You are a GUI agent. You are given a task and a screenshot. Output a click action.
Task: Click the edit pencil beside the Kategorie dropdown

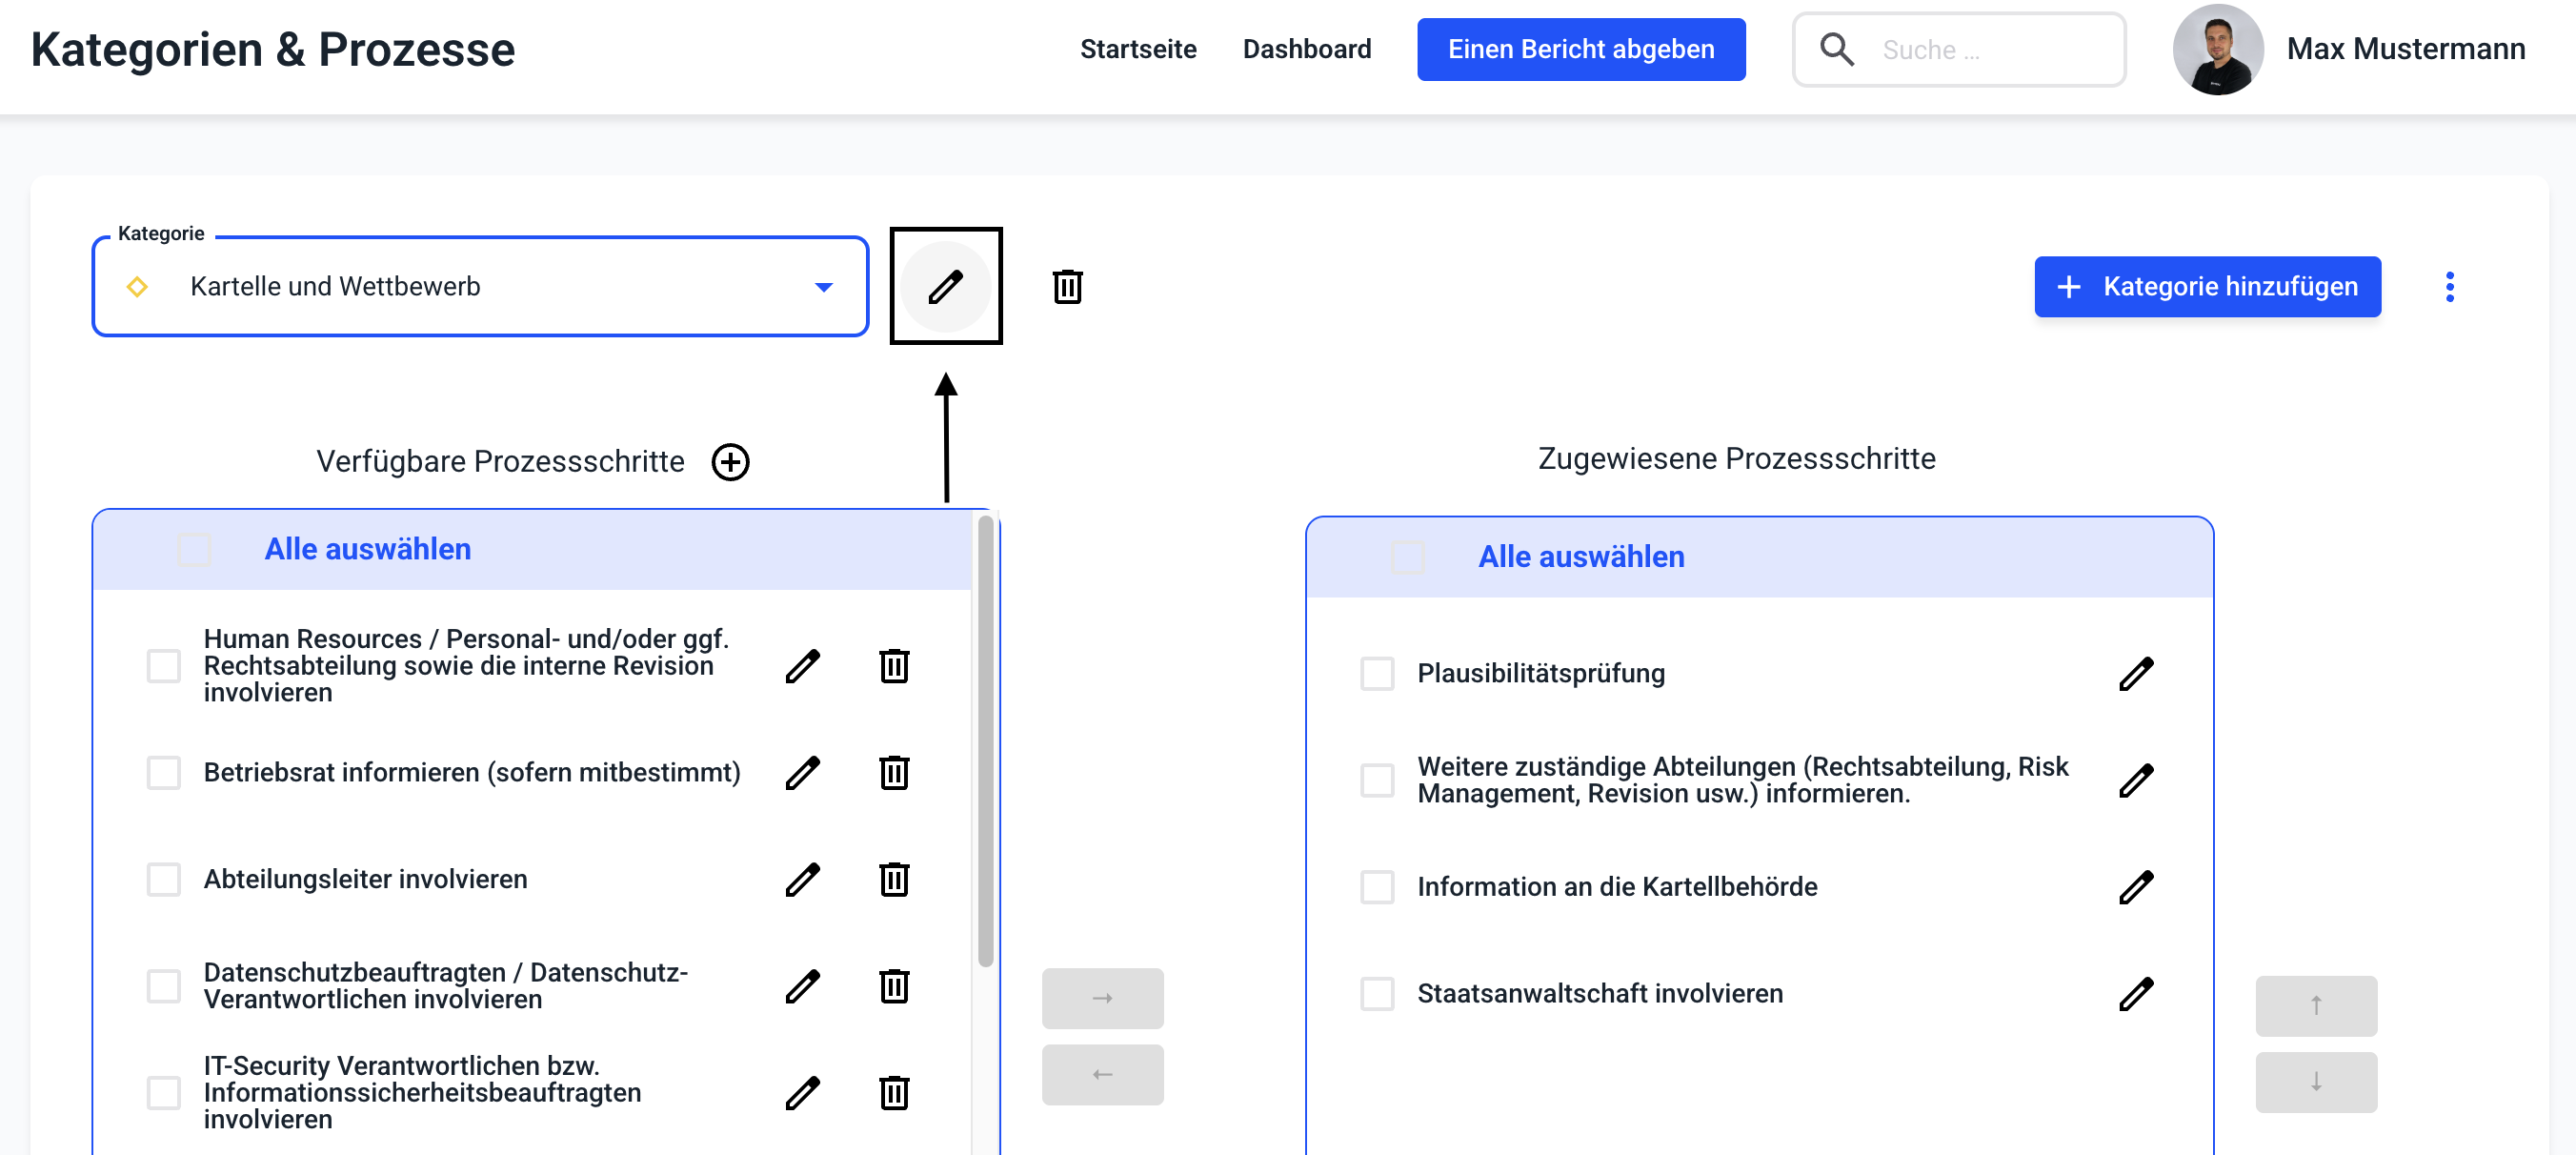[945, 287]
